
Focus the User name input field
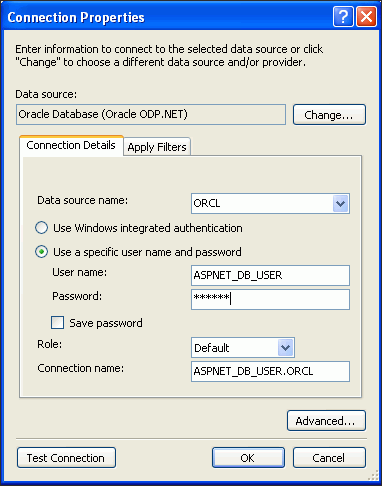270,275
